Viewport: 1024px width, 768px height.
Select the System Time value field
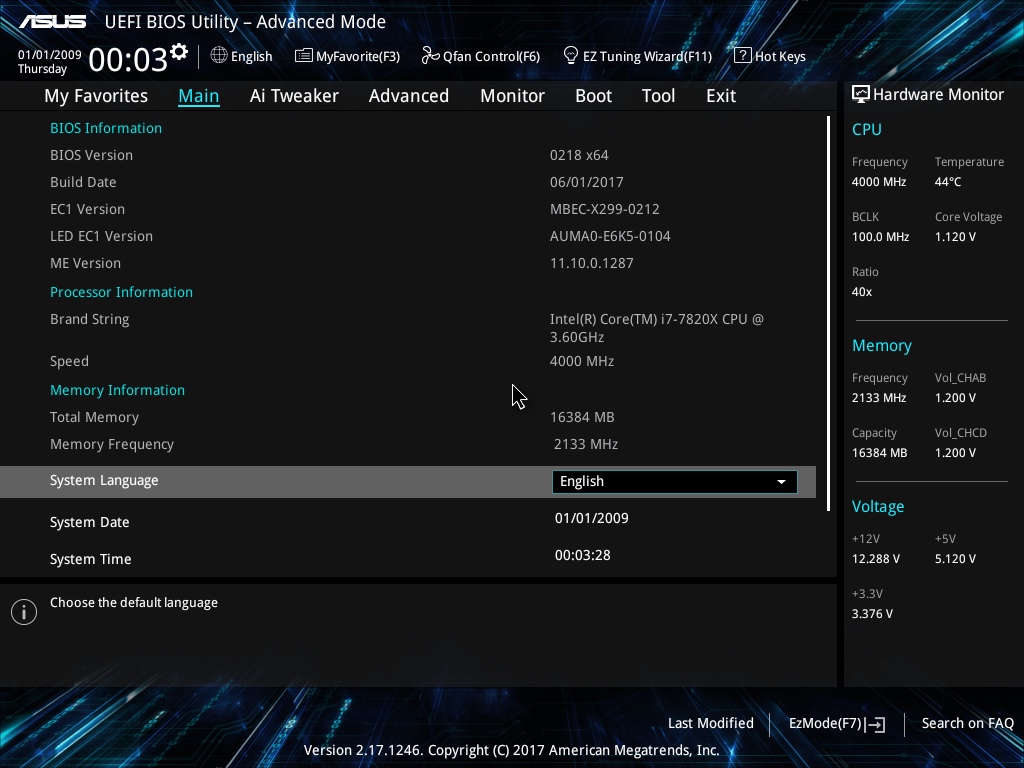583,556
